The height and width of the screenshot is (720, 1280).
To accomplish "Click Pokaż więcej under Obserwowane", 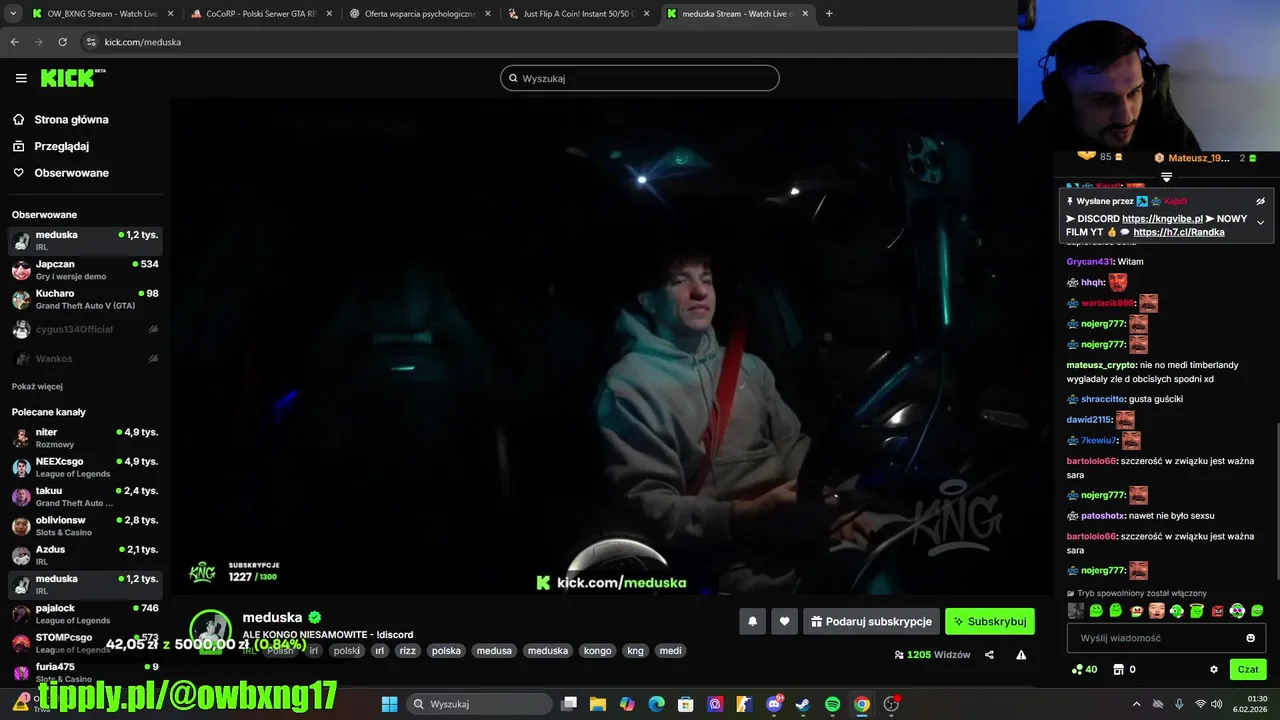I will tap(37, 386).
